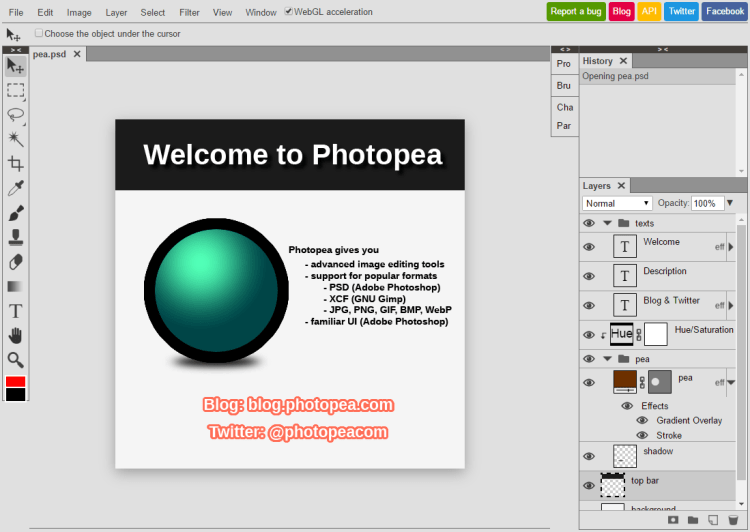Hide the texts folder
750x532 pixels.
tap(589, 223)
